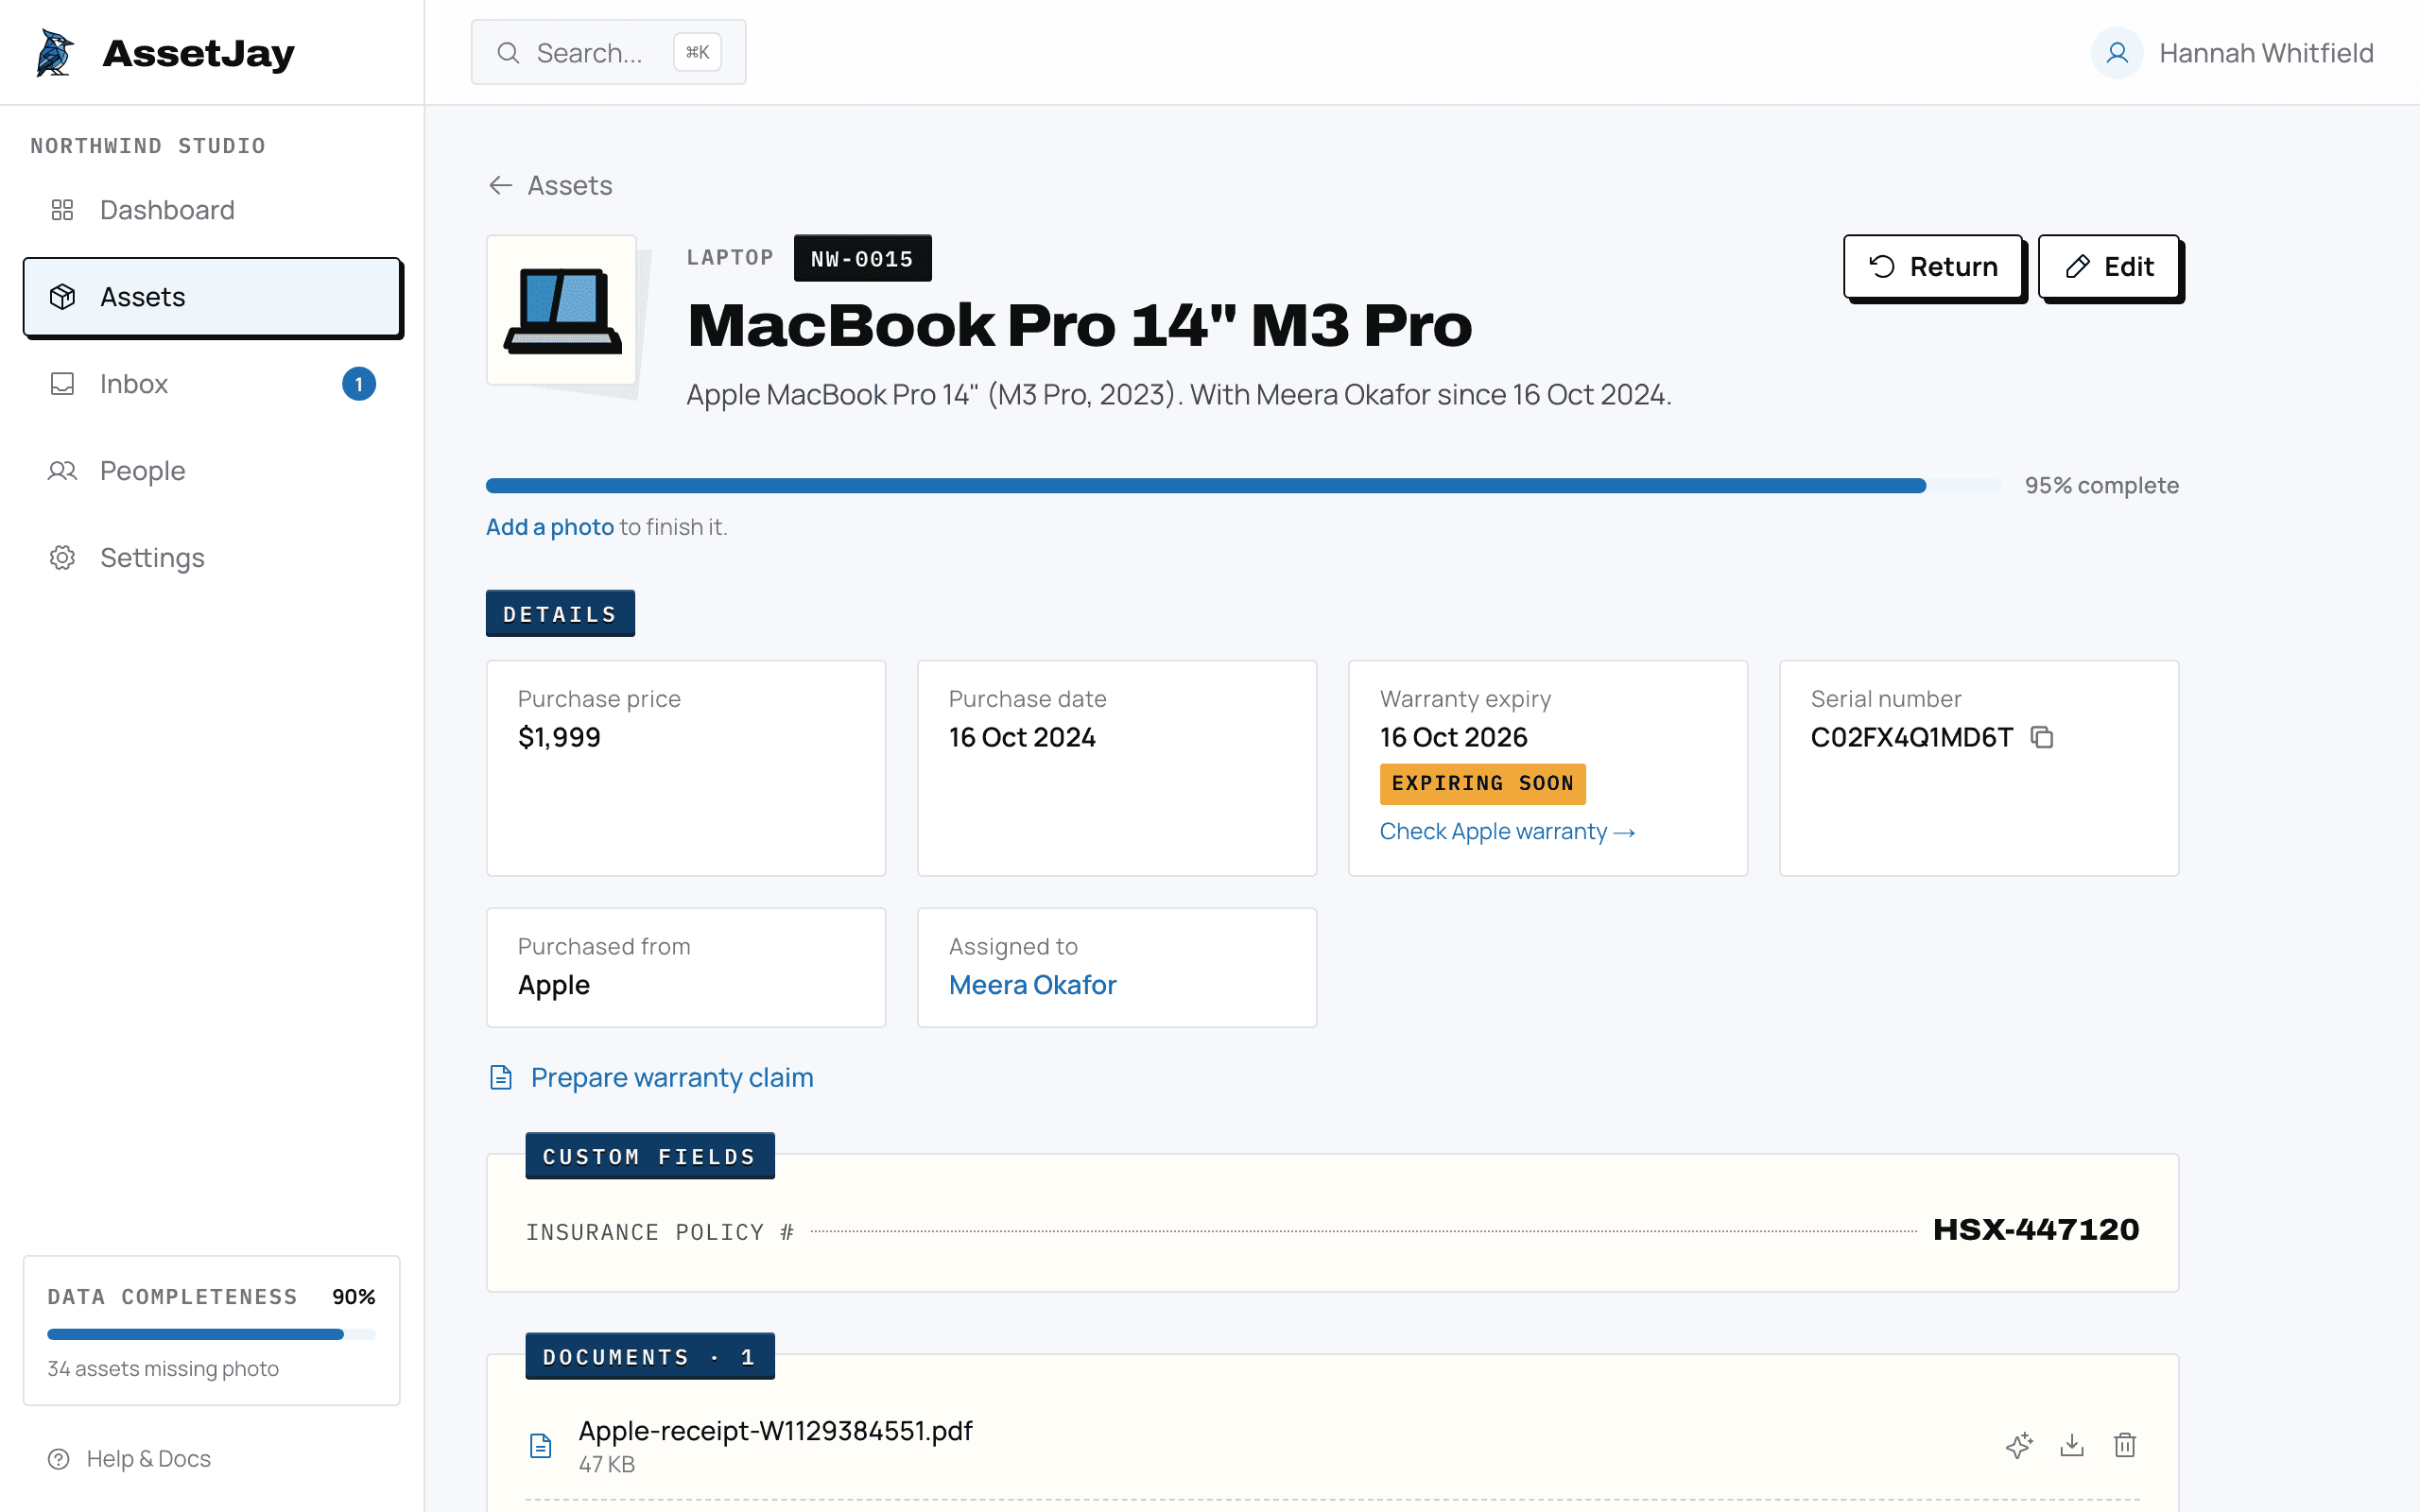This screenshot has height=1512, width=2420.
Task: Click the Apple receipt PDF file icon
Action: click(540, 1445)
